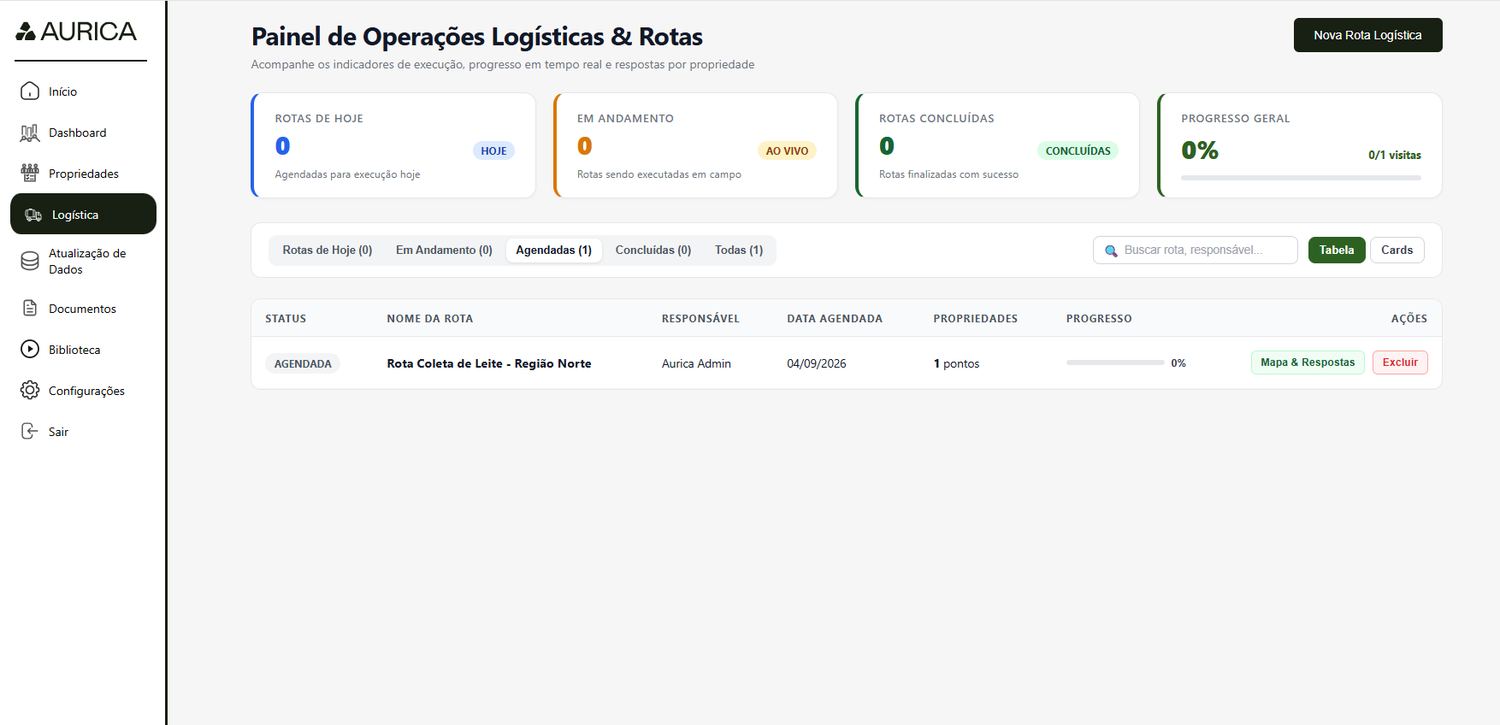The width and height of the screenshot is (1500, 725).
Task: Open the Início menu item
Action: [x=83, y=91]
